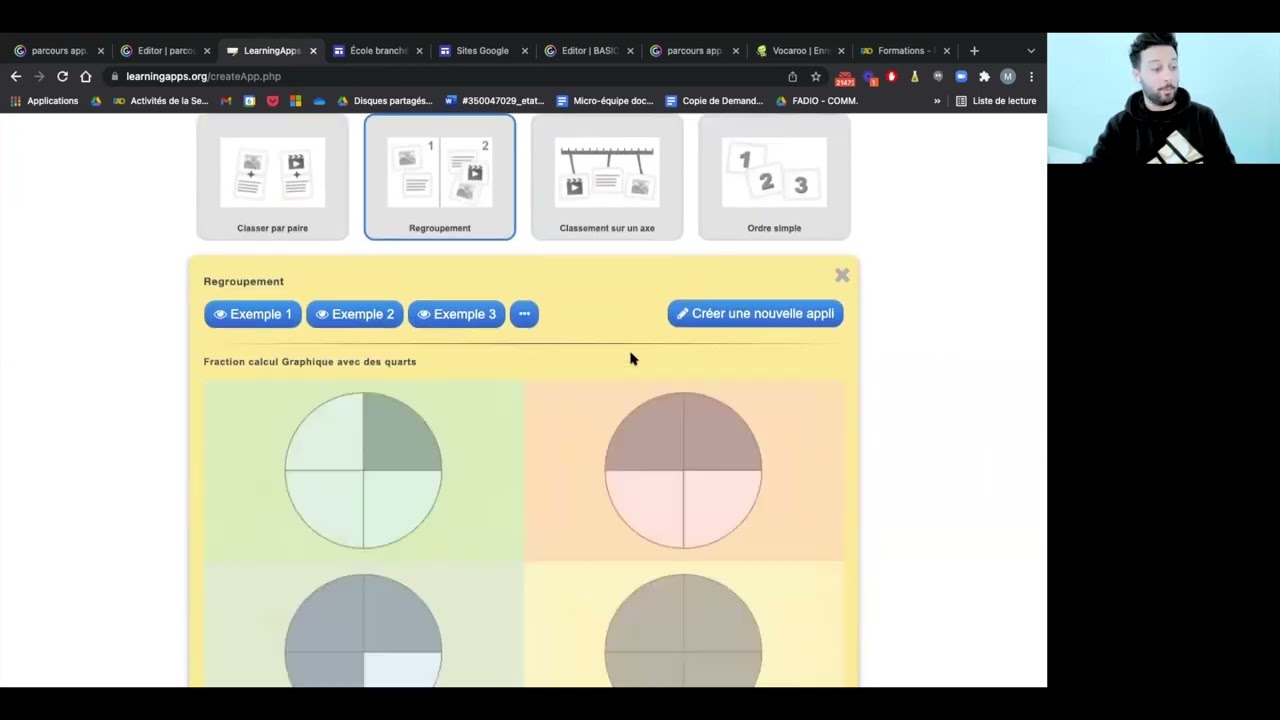Click the pink half-shaded pie chart
The image size is (1280, 720).
683,470
